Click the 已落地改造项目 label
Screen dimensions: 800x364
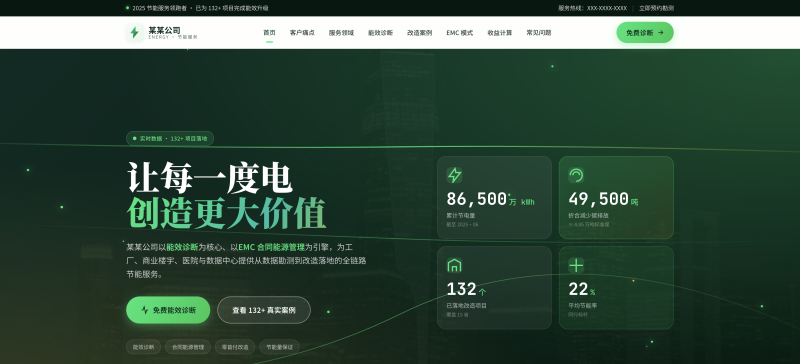[467, 305]
